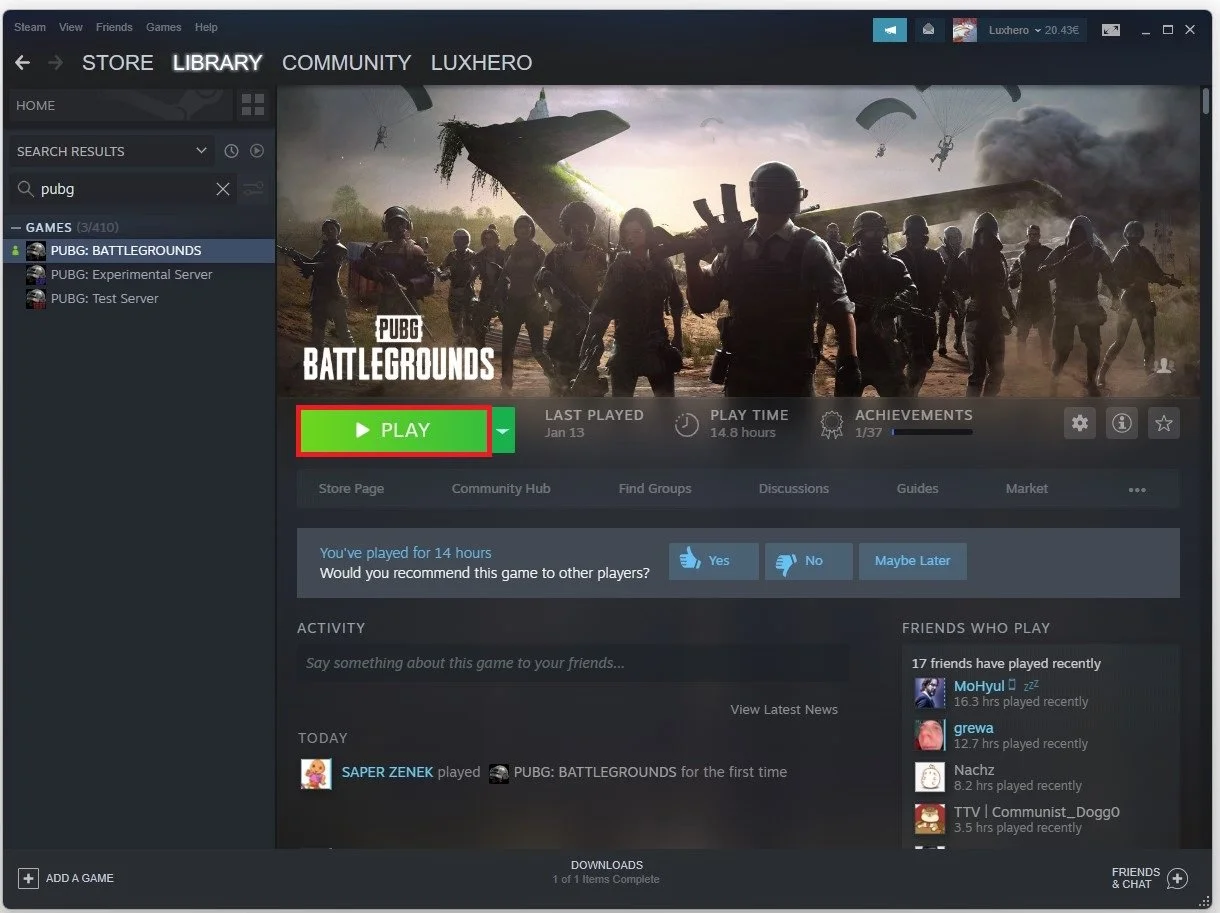Open grewa's avatar
Viewport: 1220px width, 913px height.
pos(930,735)
